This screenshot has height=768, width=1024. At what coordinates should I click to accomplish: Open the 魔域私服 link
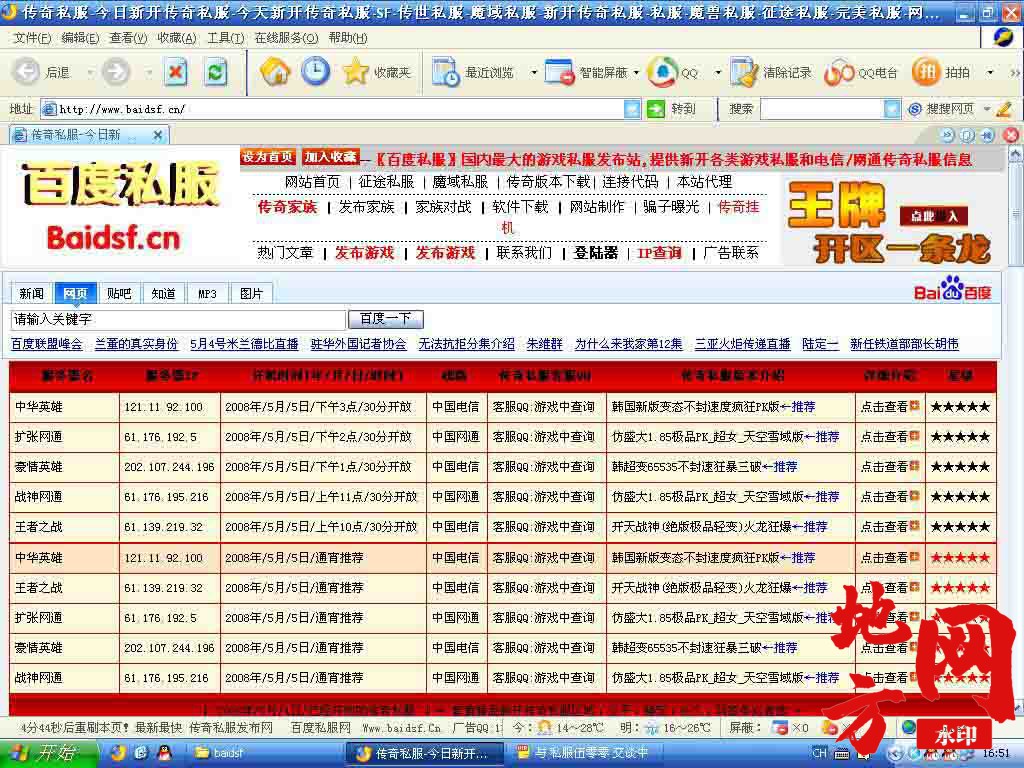point(460,182)
